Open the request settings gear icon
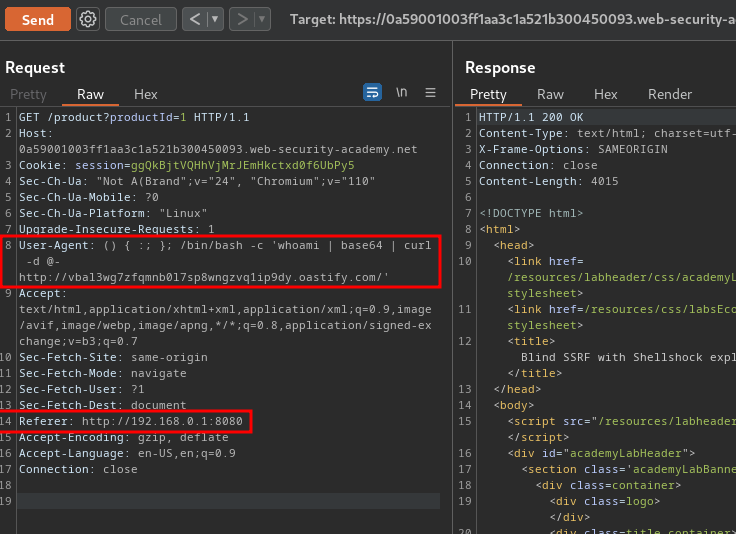This screenshot has width=736, height=534. pos(88,19)
